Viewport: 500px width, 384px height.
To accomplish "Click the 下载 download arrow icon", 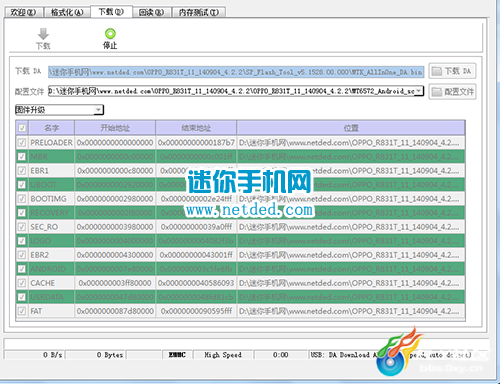I will click(x=43, y=34).
